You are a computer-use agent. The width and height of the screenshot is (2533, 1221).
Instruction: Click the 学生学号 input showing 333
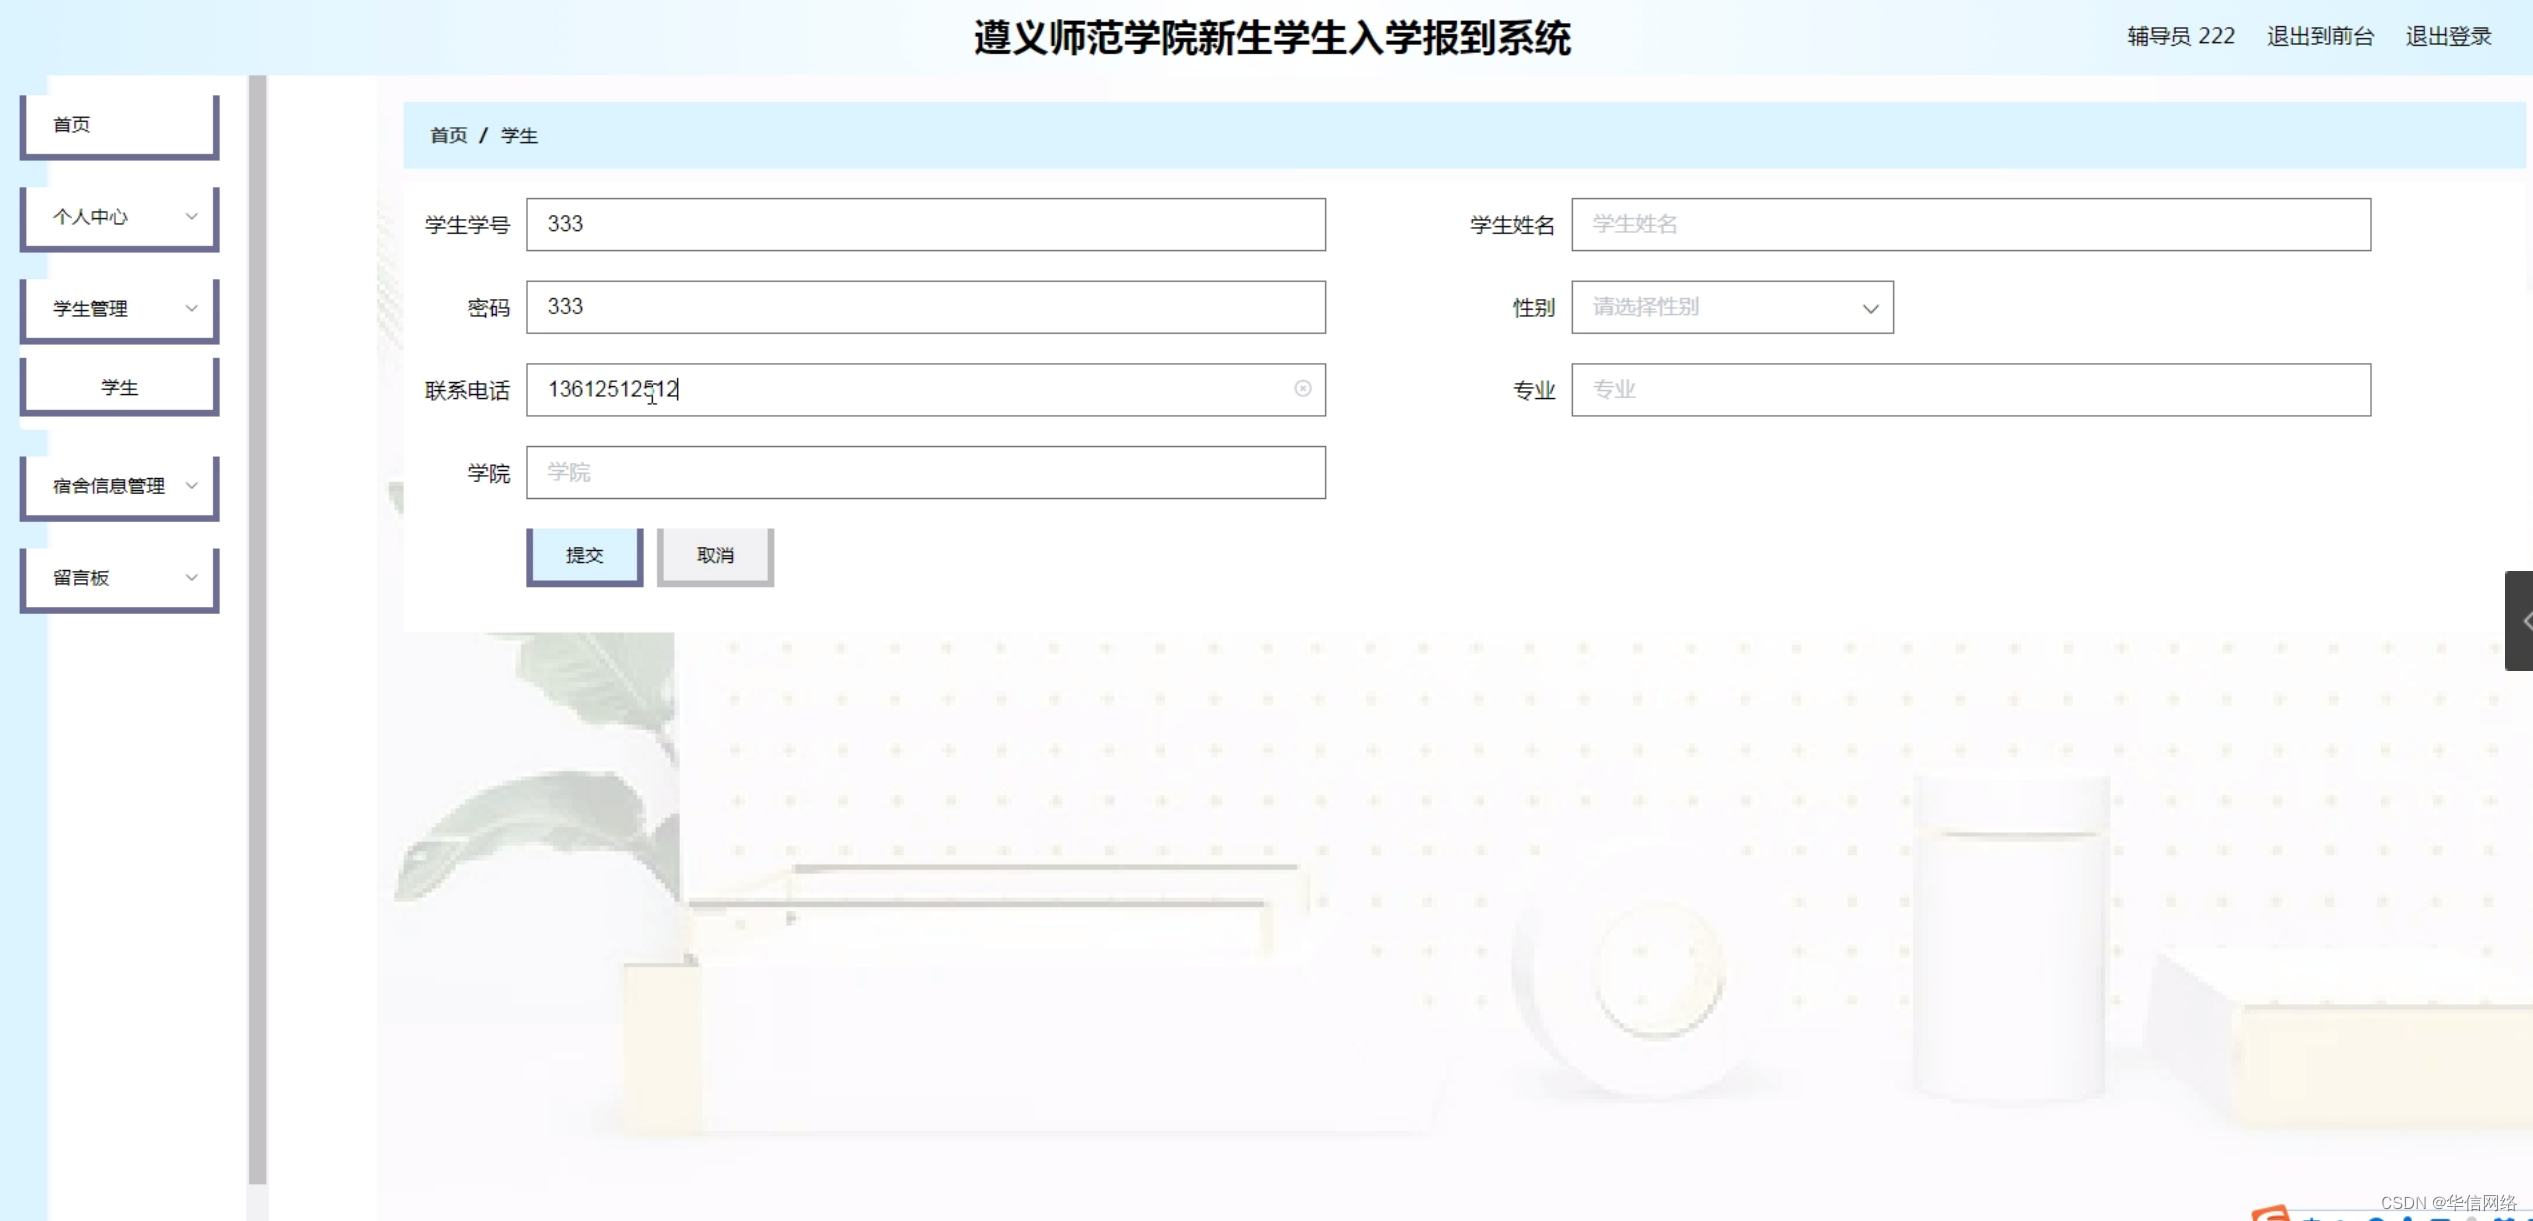(x=925, y=224)
